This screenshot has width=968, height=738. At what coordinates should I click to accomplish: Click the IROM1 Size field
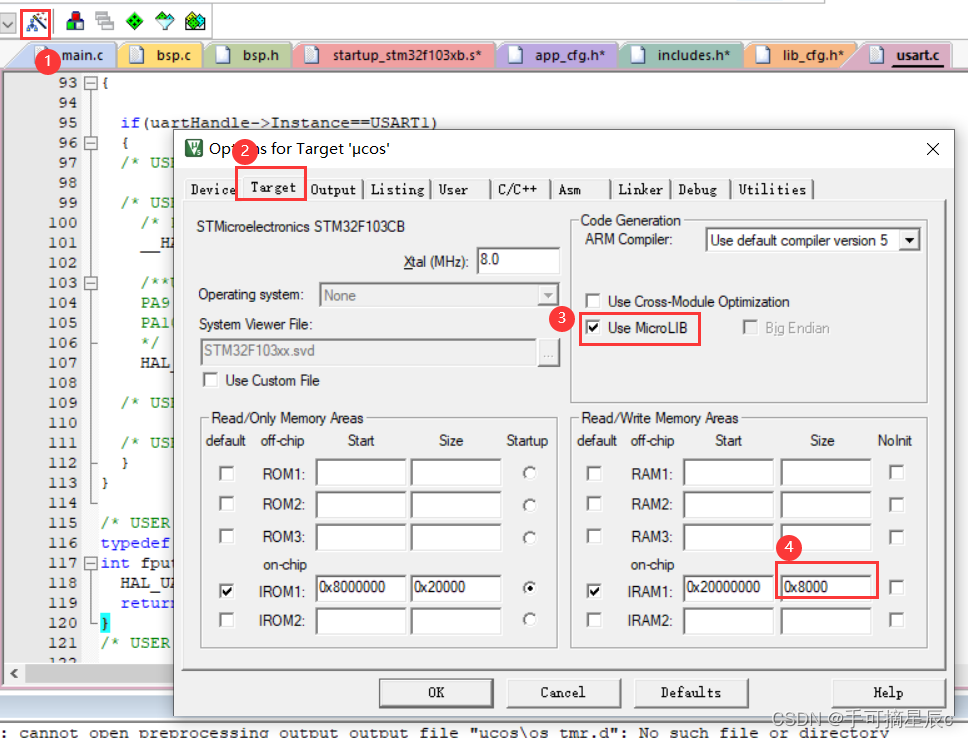(456, 587)
